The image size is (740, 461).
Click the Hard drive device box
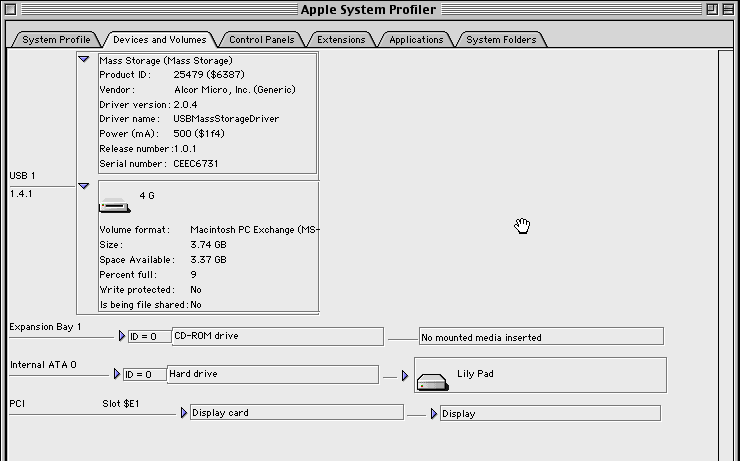tap(273, 374)
